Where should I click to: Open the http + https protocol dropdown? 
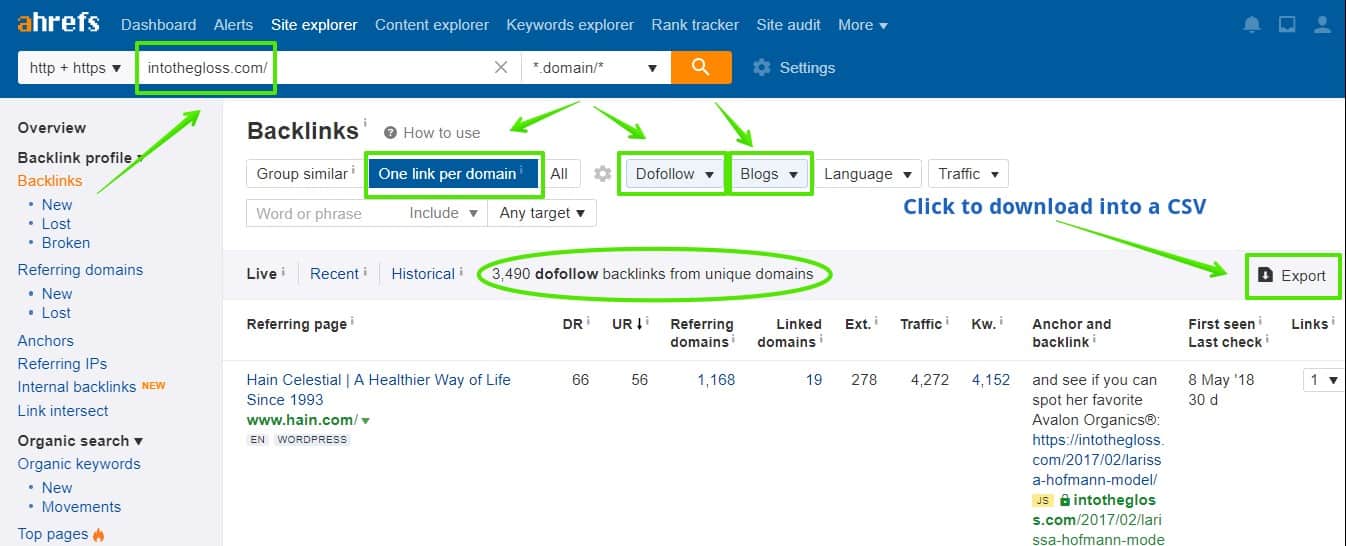tap(75, 68)
